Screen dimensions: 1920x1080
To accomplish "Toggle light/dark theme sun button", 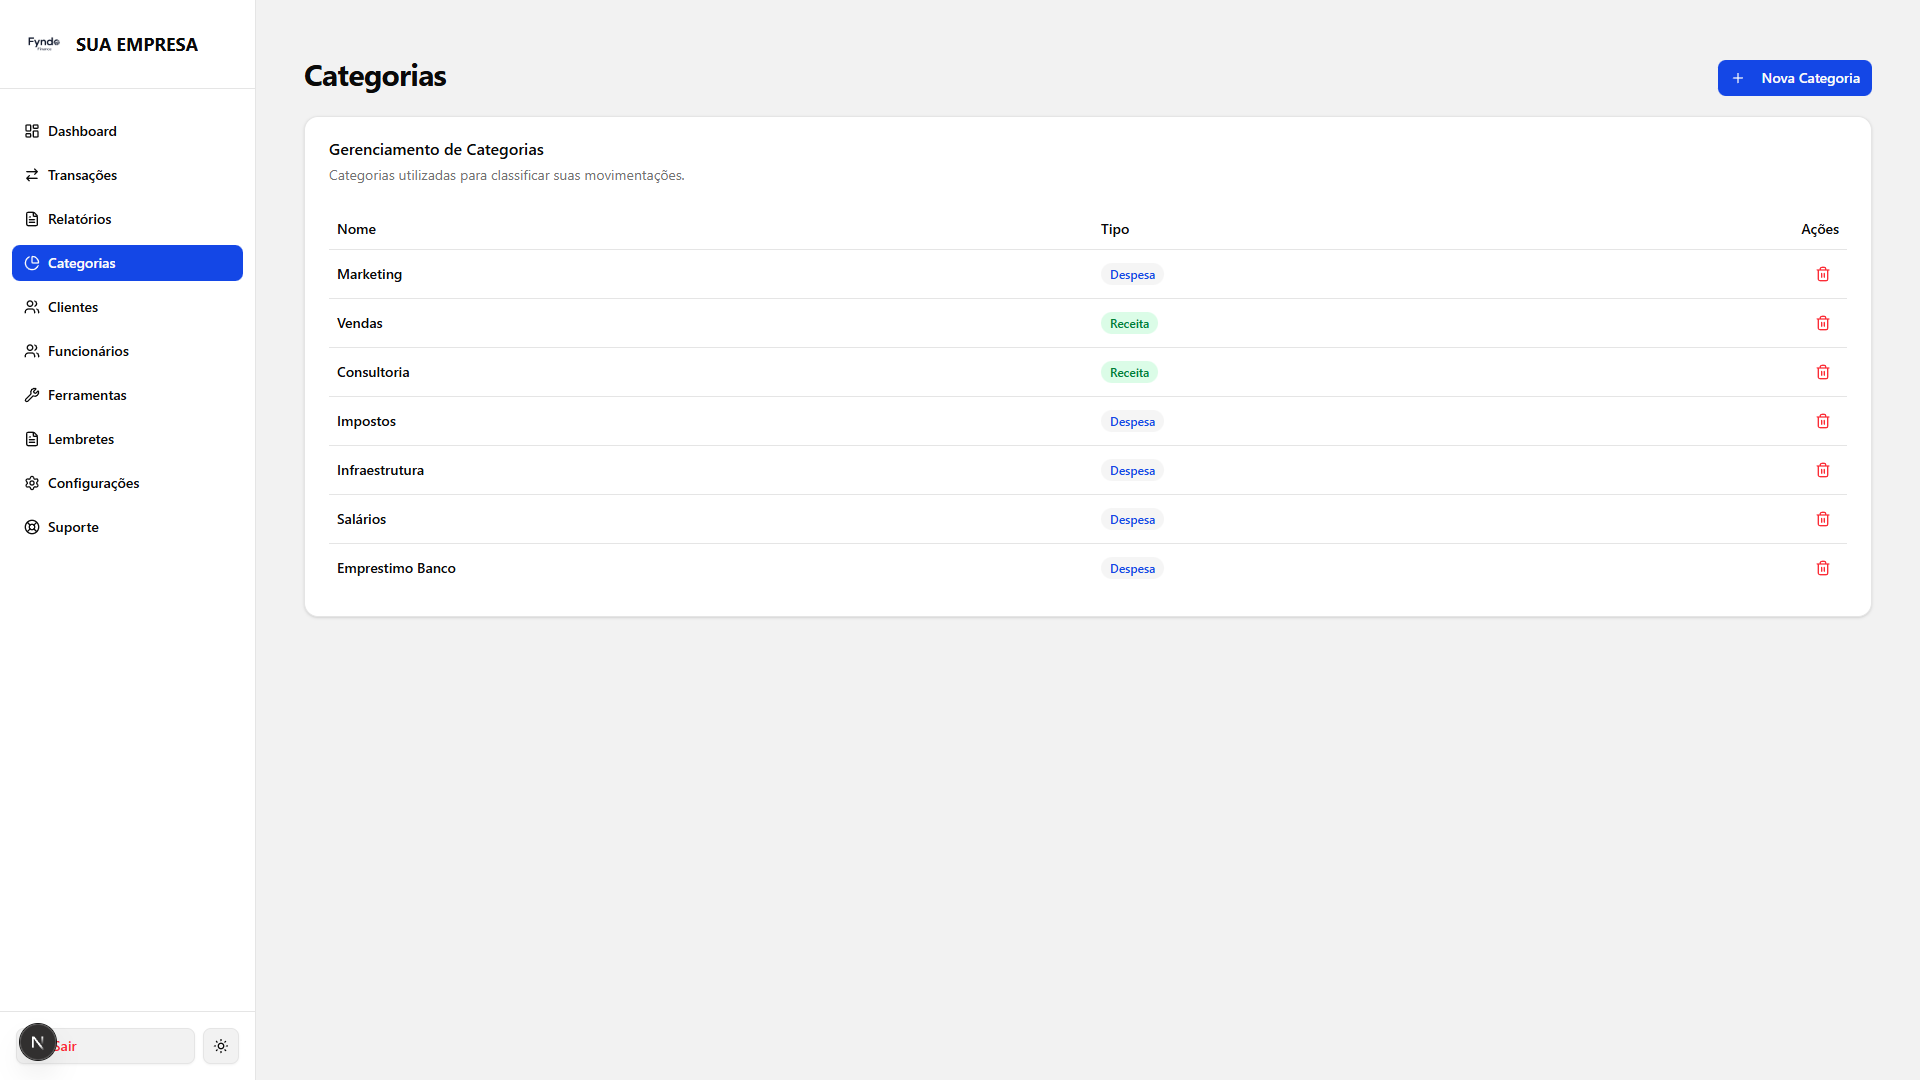I will click(221, 1046).
